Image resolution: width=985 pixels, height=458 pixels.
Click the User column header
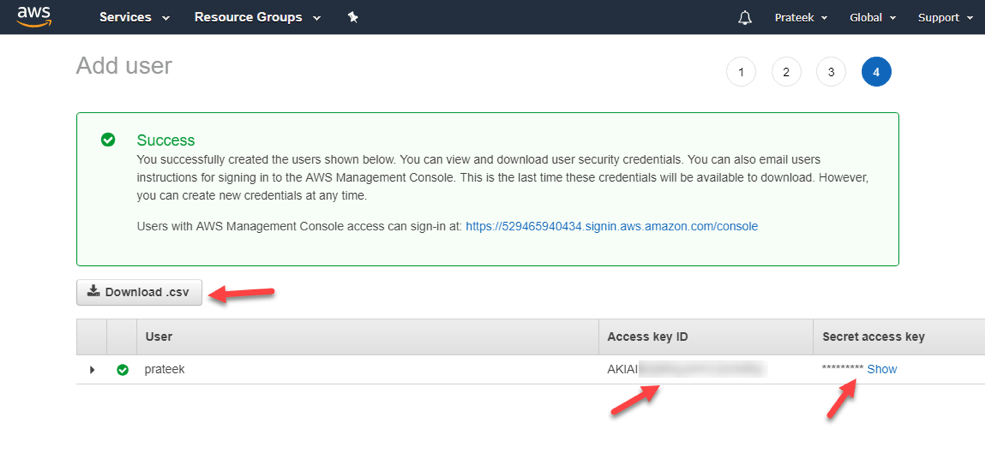tap(159, 337)
